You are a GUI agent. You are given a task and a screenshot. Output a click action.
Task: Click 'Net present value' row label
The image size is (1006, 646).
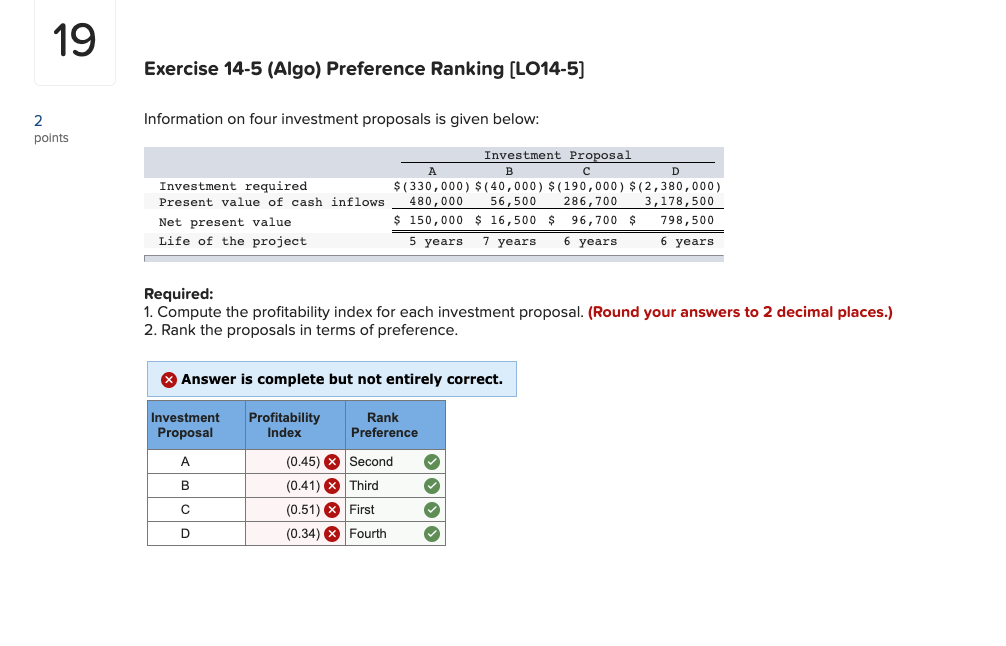(225, 222)
